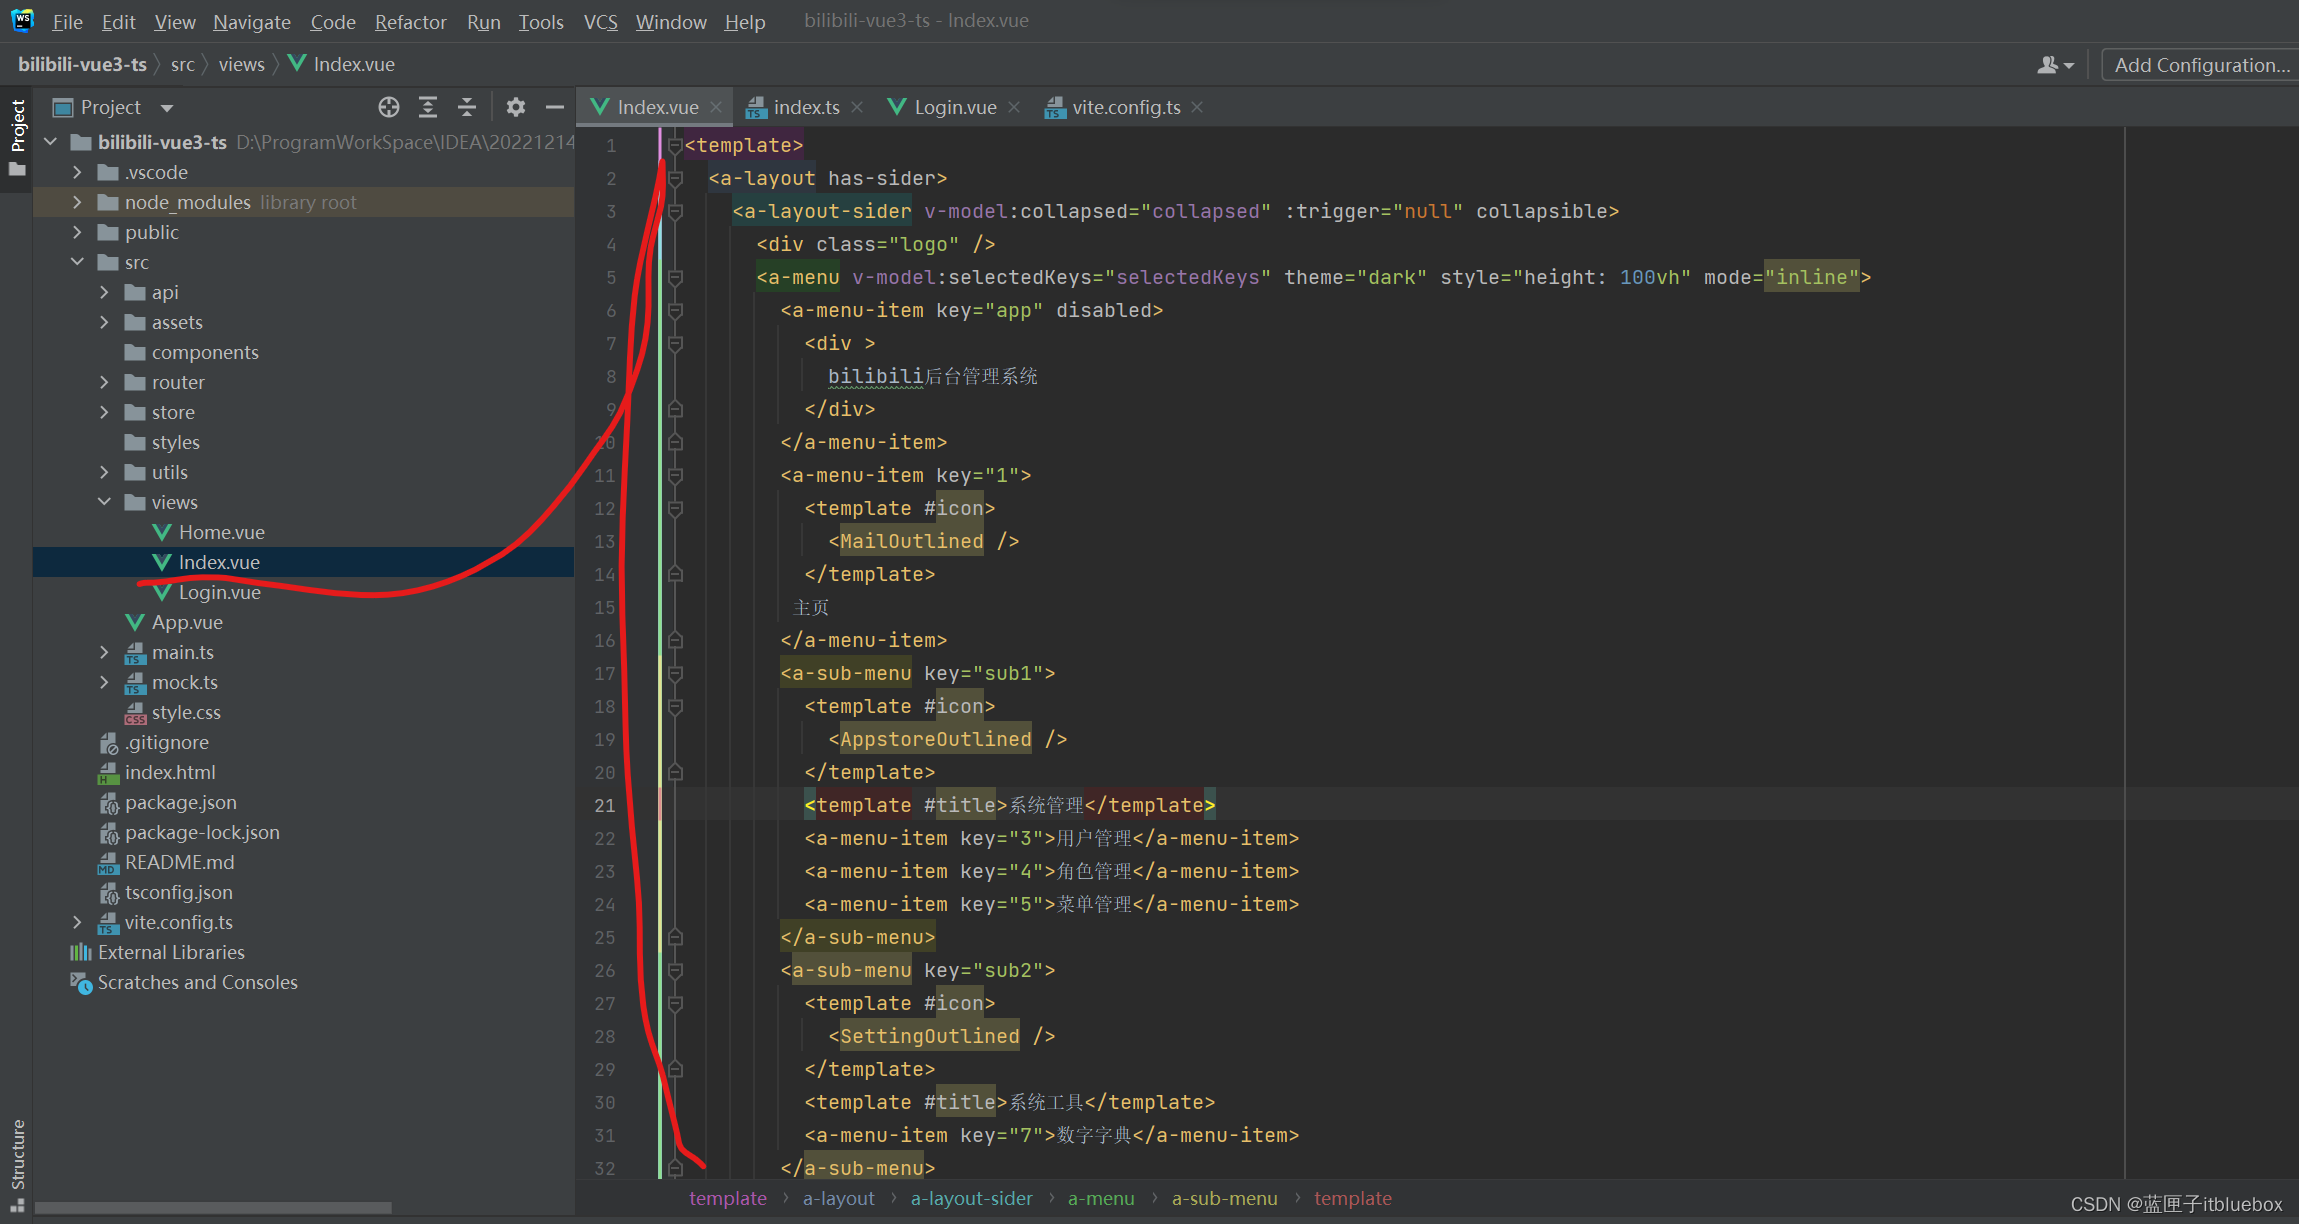Screen dimensions: 2299x1224
Task: Toggle fold marker at line 17 a-sub-menu
Action: click(x=675, y=673)
